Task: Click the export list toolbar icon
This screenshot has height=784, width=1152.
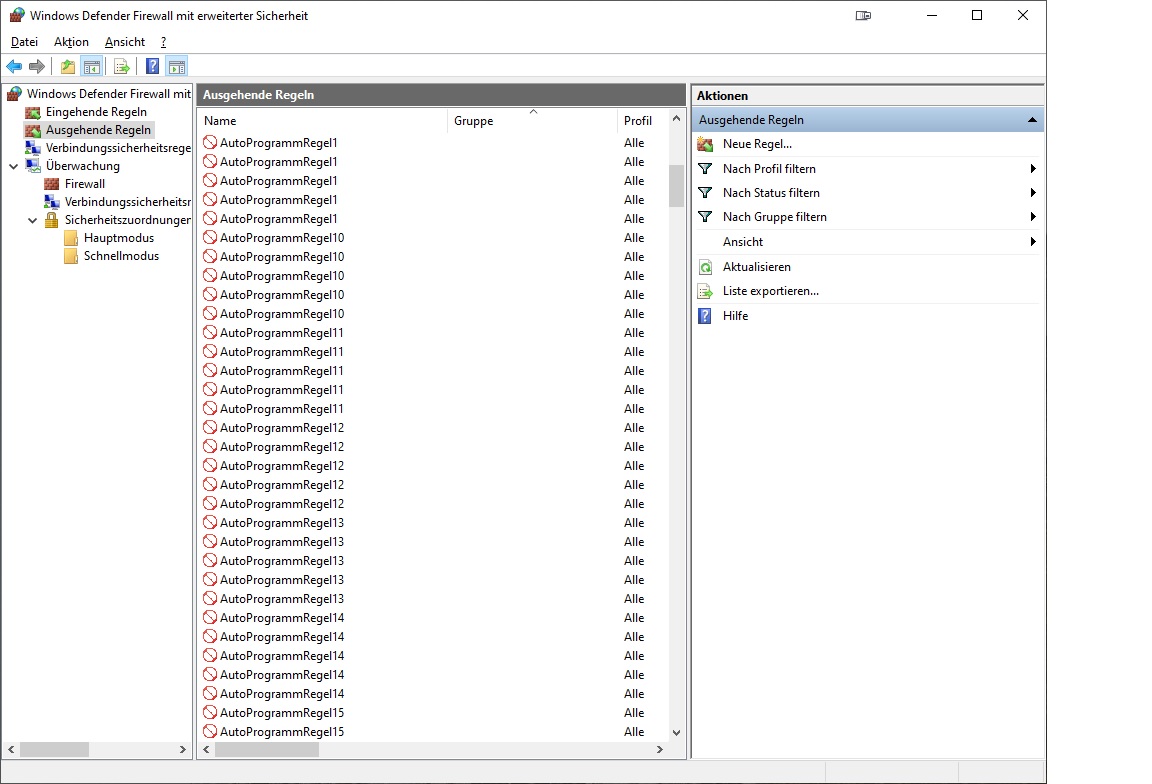Action: tap(122, 67)
